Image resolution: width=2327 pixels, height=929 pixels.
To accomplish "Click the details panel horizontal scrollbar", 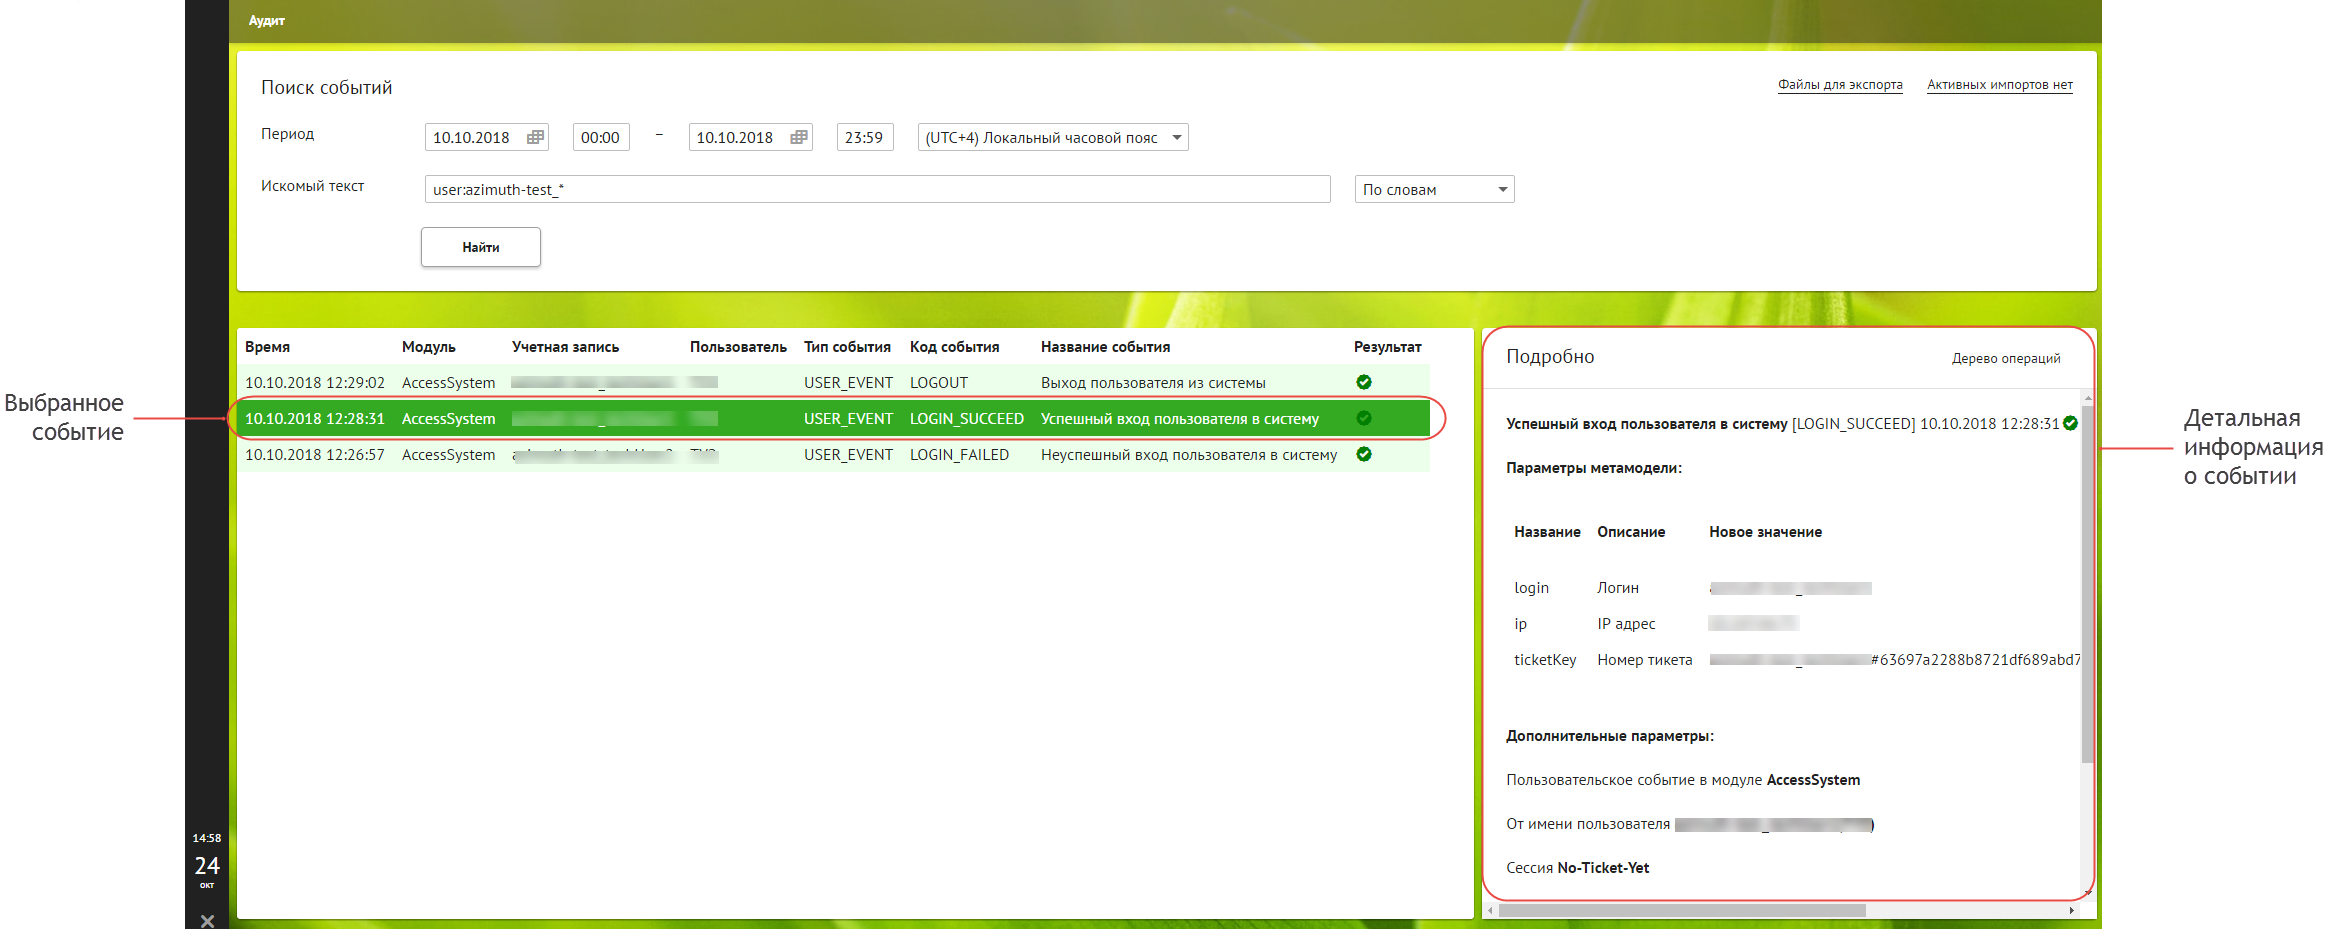I will point(1680,910).
